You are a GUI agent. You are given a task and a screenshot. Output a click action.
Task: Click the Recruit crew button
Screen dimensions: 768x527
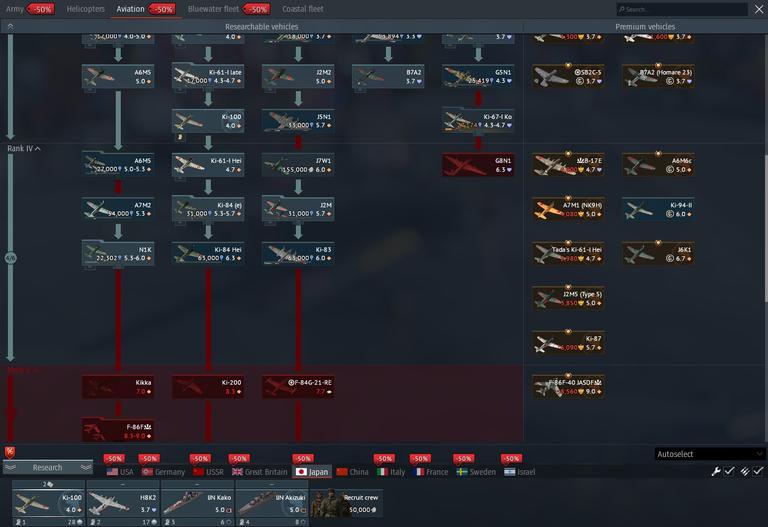point(347,503)
